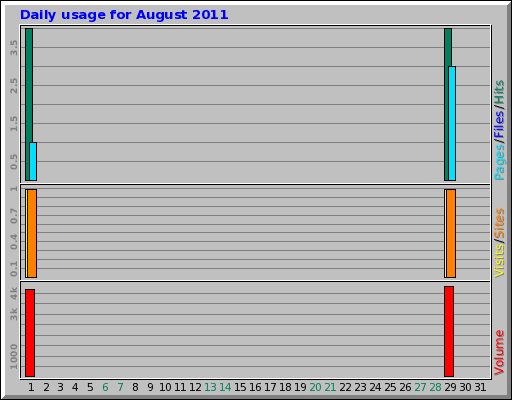Click green weekend day label 20
Image resolution: width=512 pixels, height=400 pixels.
pos(315,387)
